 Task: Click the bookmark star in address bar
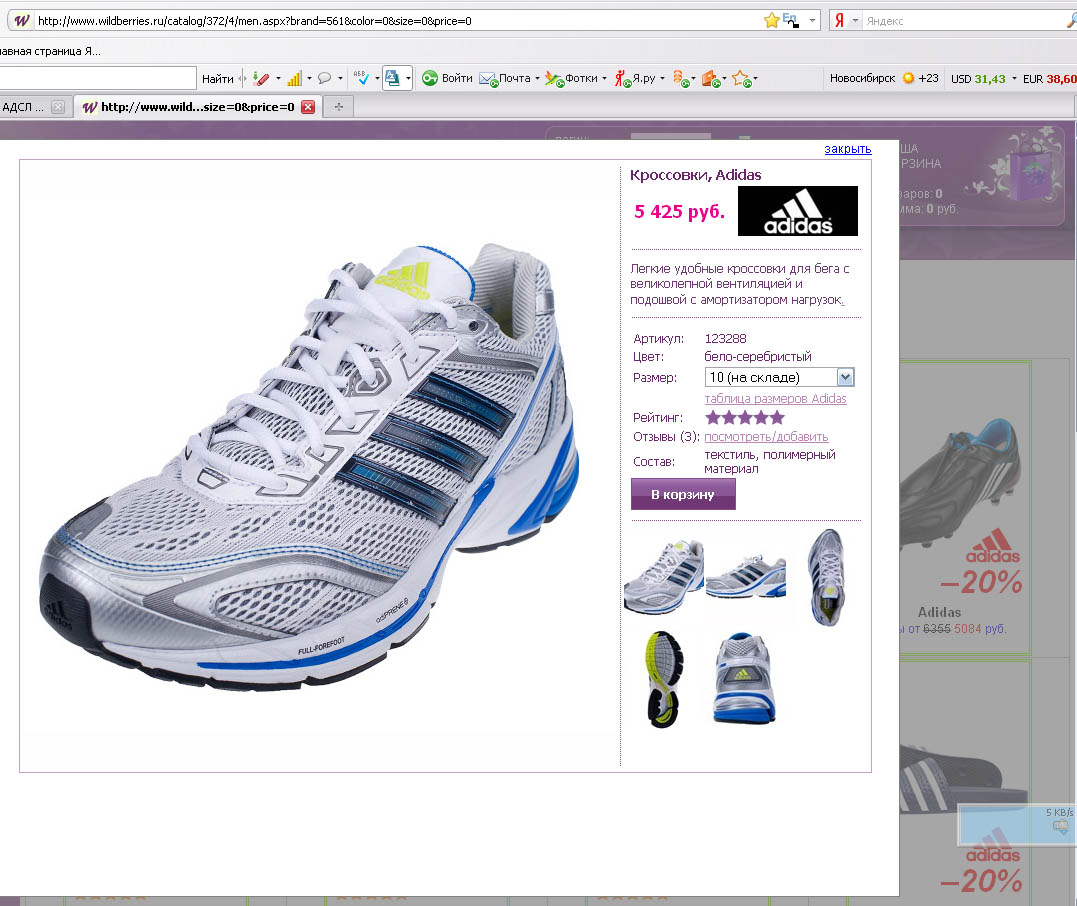coord(771,21)
